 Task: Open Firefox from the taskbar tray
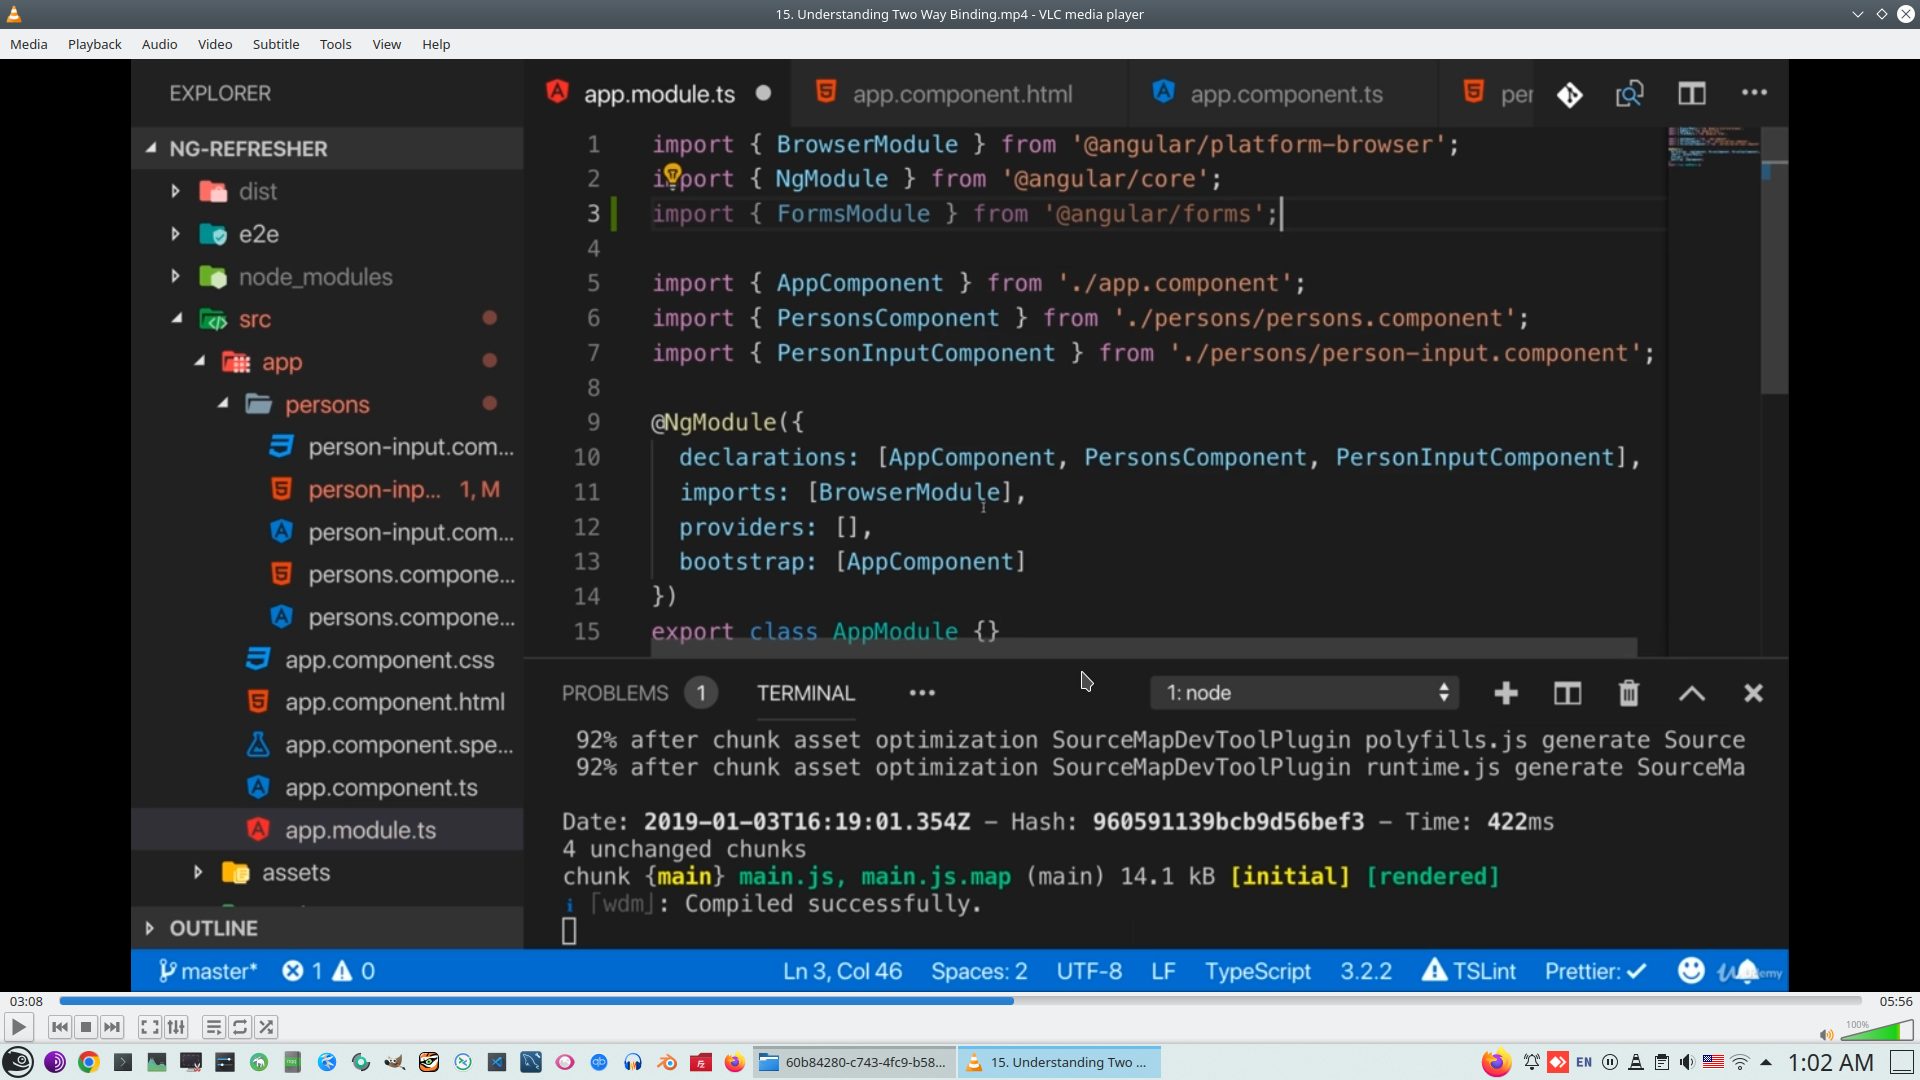(1496, 1062)
